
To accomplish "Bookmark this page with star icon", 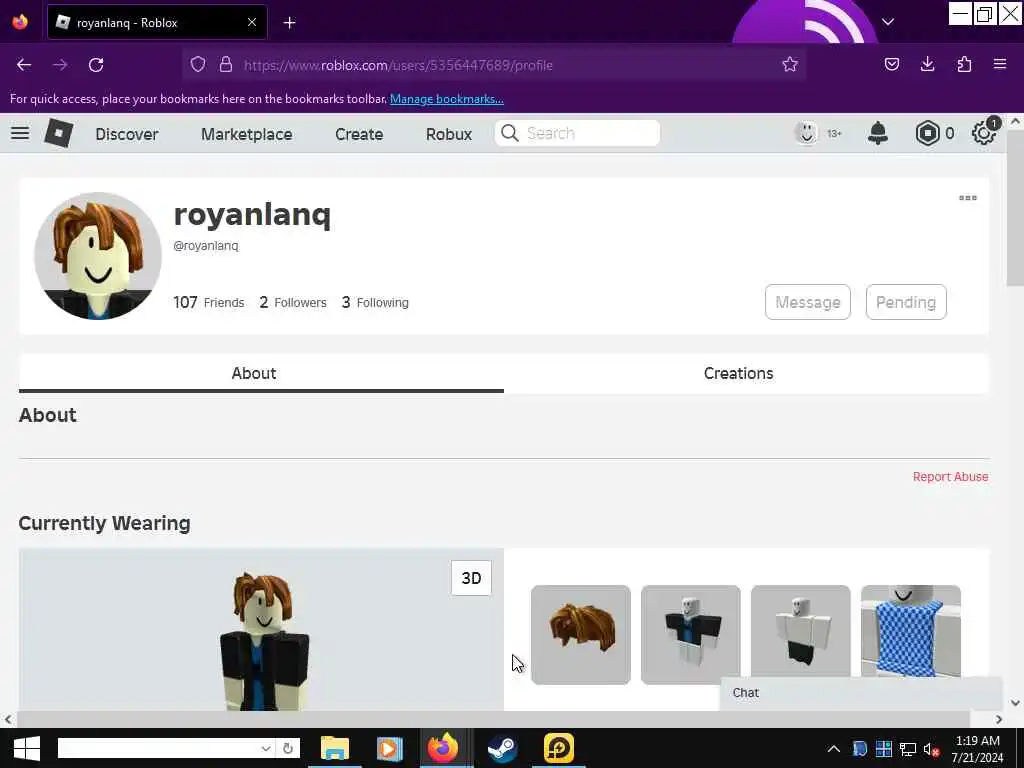I will (x=790, y=65).
